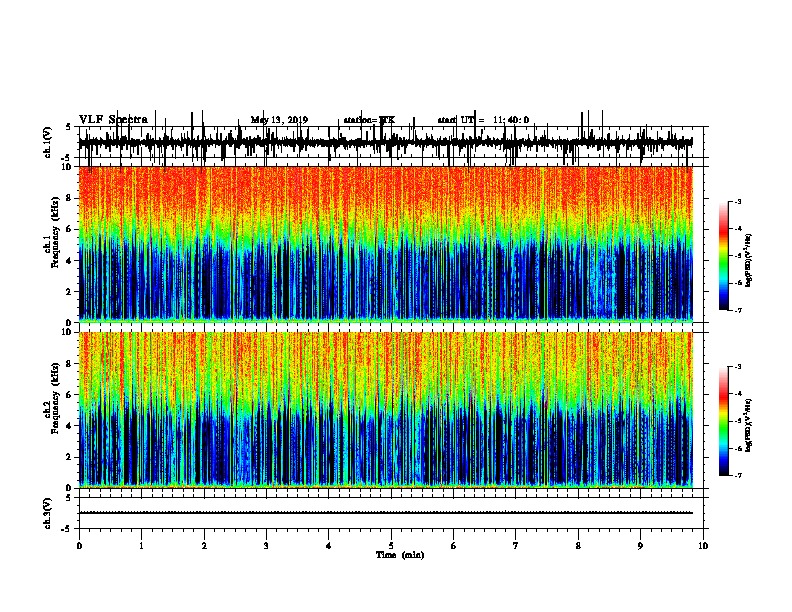Image resolution: width=792 pixels, height=612 pixels.
Task: Click the "9" minute tick label
Action: pyautogui.click(x=640, y=546)
